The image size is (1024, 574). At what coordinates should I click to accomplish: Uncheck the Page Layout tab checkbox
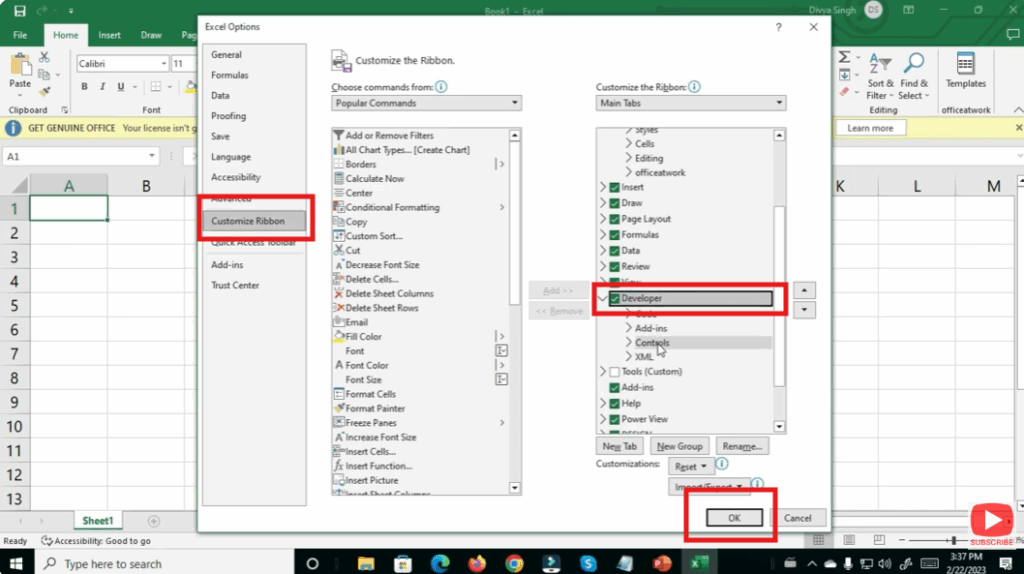coord(615,219)
